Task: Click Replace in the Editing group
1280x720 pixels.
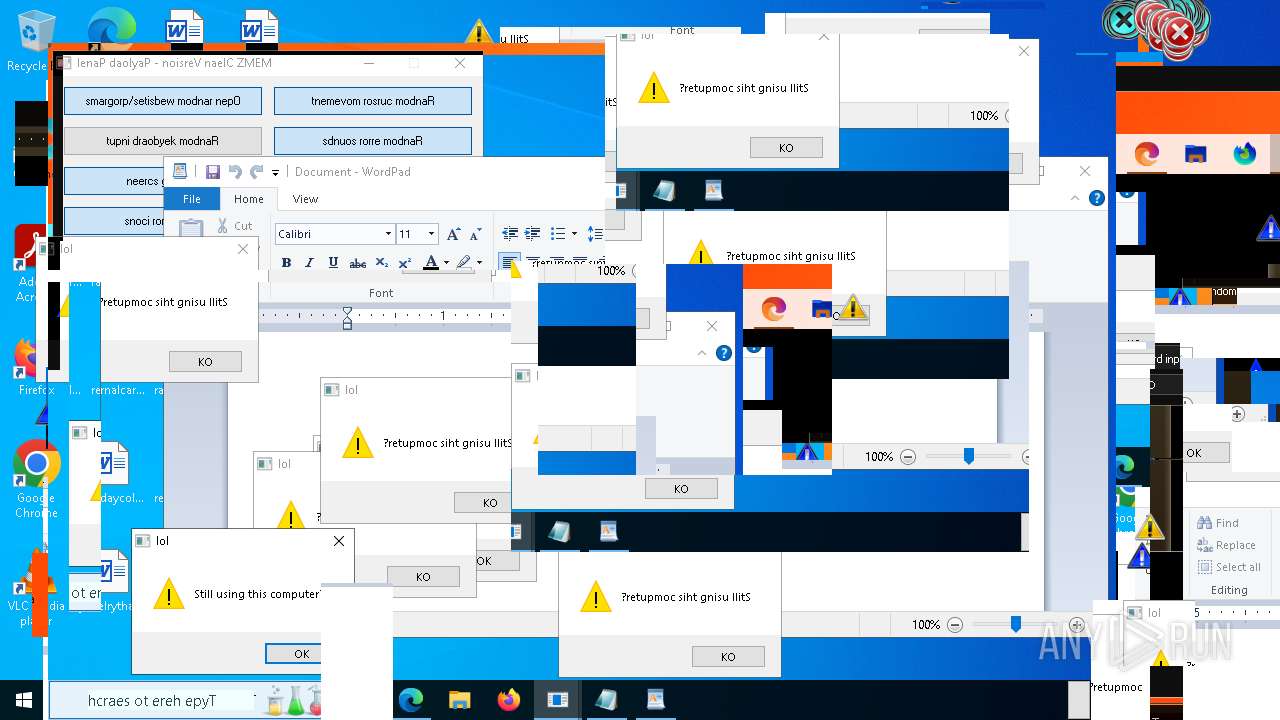Action: click(x=1227, y=545)
